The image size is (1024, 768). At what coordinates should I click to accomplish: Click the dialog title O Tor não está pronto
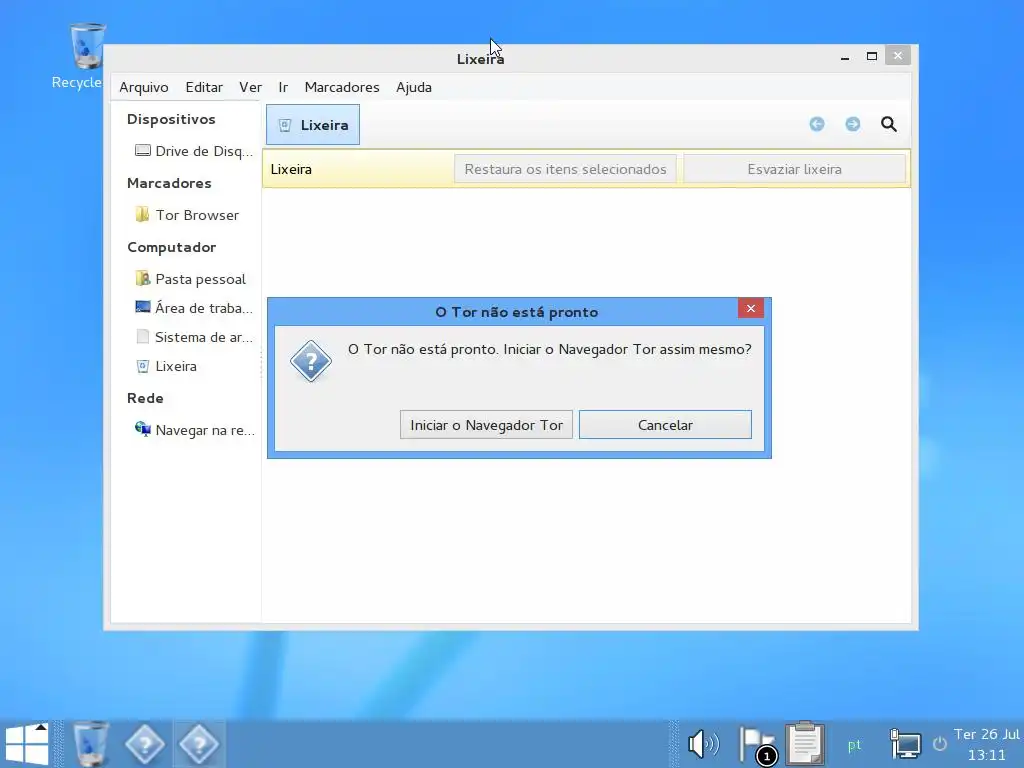click(517, 312)
